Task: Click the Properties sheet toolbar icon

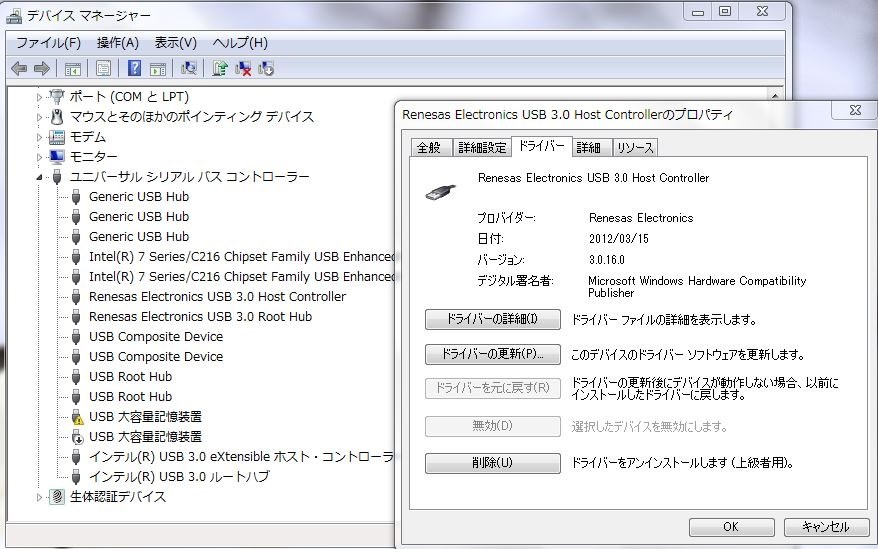Action: tap(103, 68)
